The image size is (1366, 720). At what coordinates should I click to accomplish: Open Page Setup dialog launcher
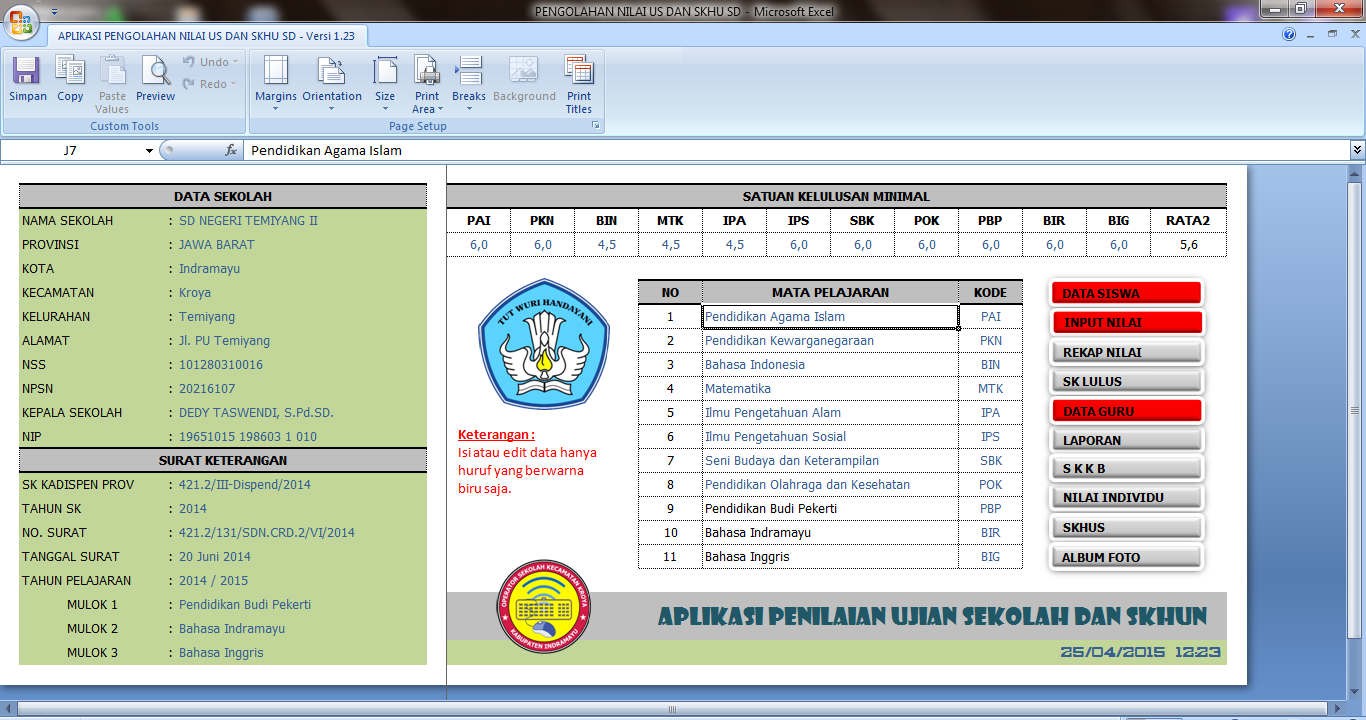coord(596,126)
